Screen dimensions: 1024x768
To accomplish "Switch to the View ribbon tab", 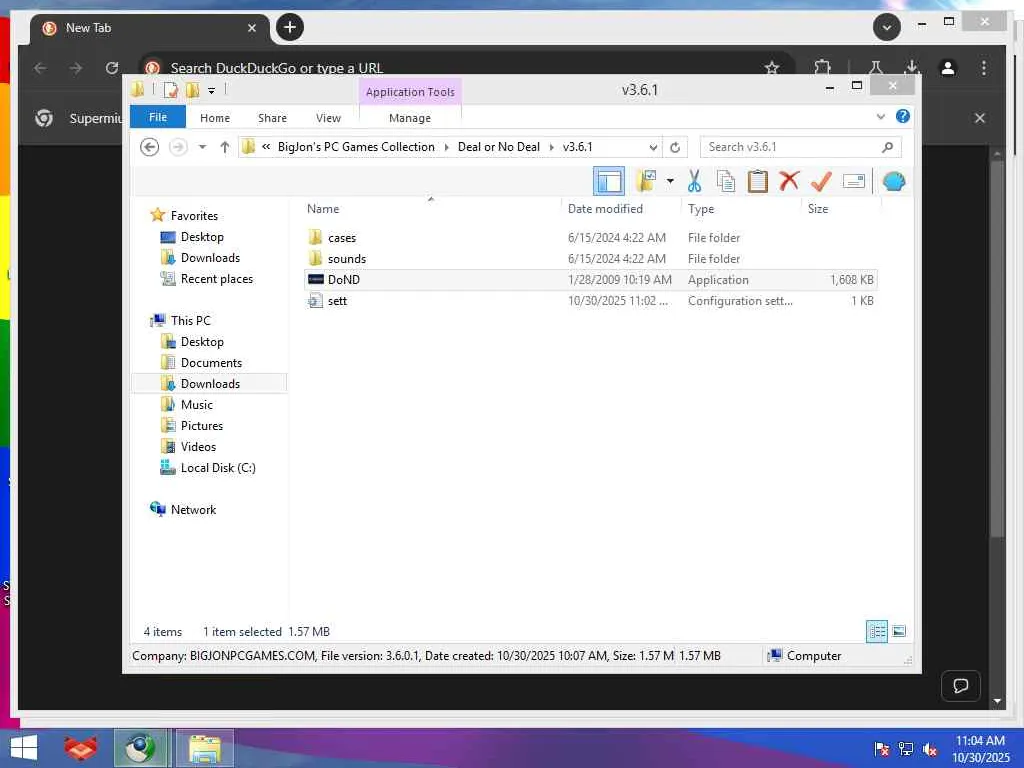I will point(328,118).
